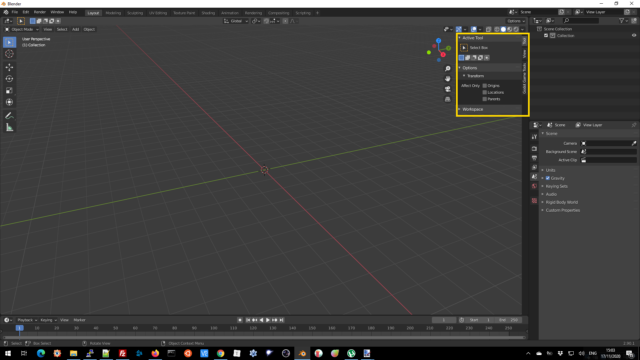Open the Playback menu in the timeline

tap(27, 320)
